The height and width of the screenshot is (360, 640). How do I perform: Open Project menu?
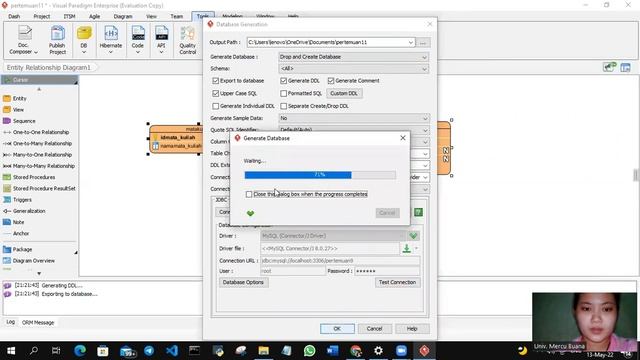click(x=42, y=16)
